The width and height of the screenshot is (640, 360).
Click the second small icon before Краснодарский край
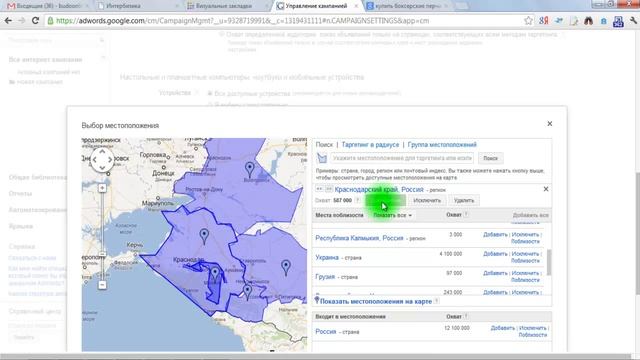(329, 189)
